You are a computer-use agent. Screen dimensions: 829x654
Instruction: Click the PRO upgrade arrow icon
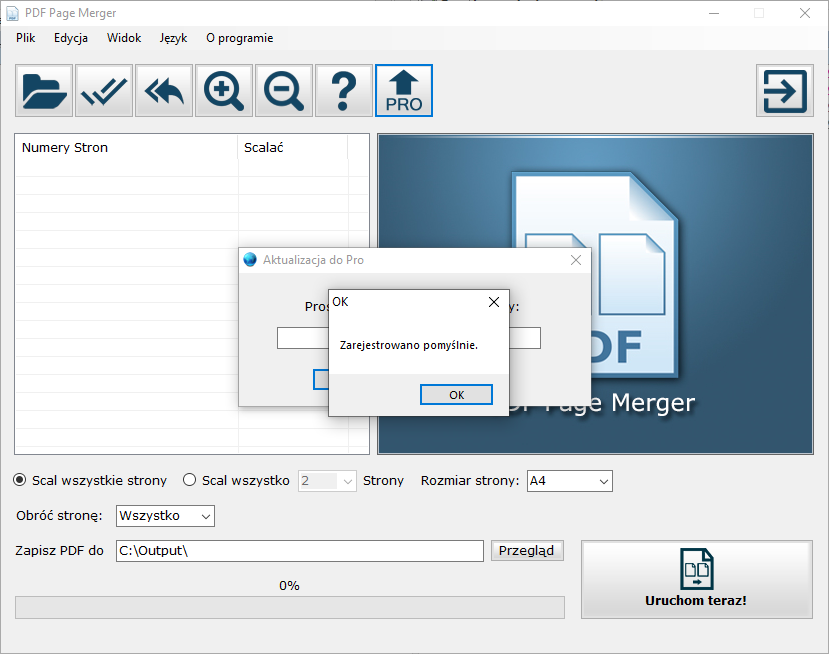tap(404, 91)
